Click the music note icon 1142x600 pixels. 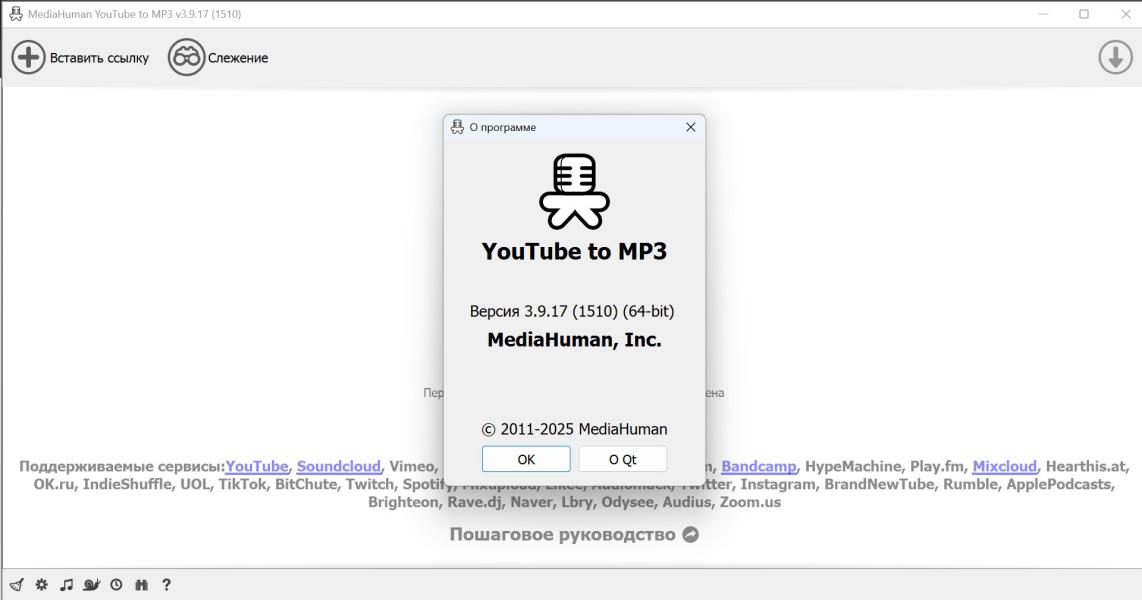66,585
